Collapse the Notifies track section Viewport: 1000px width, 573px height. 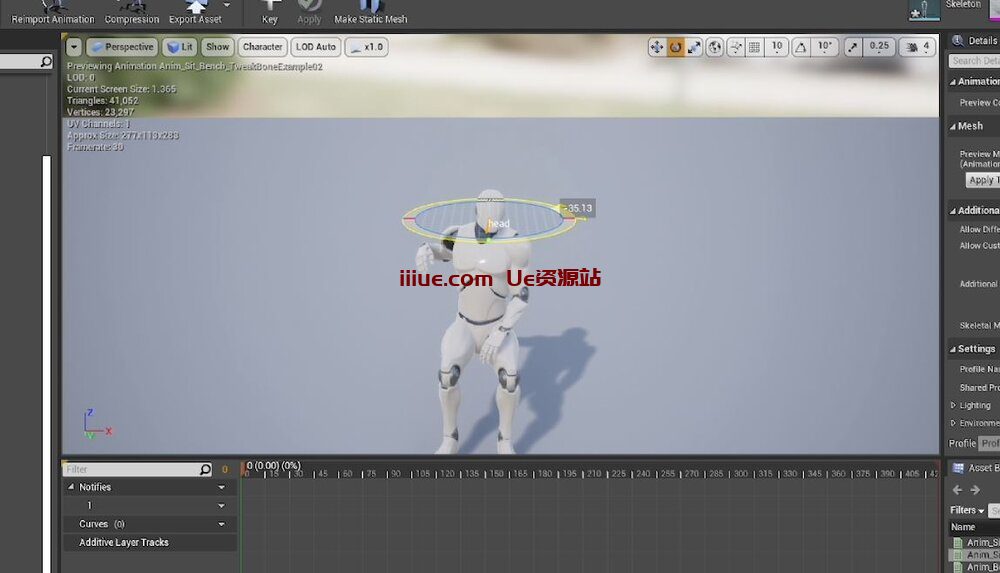[x=71, y=487]
